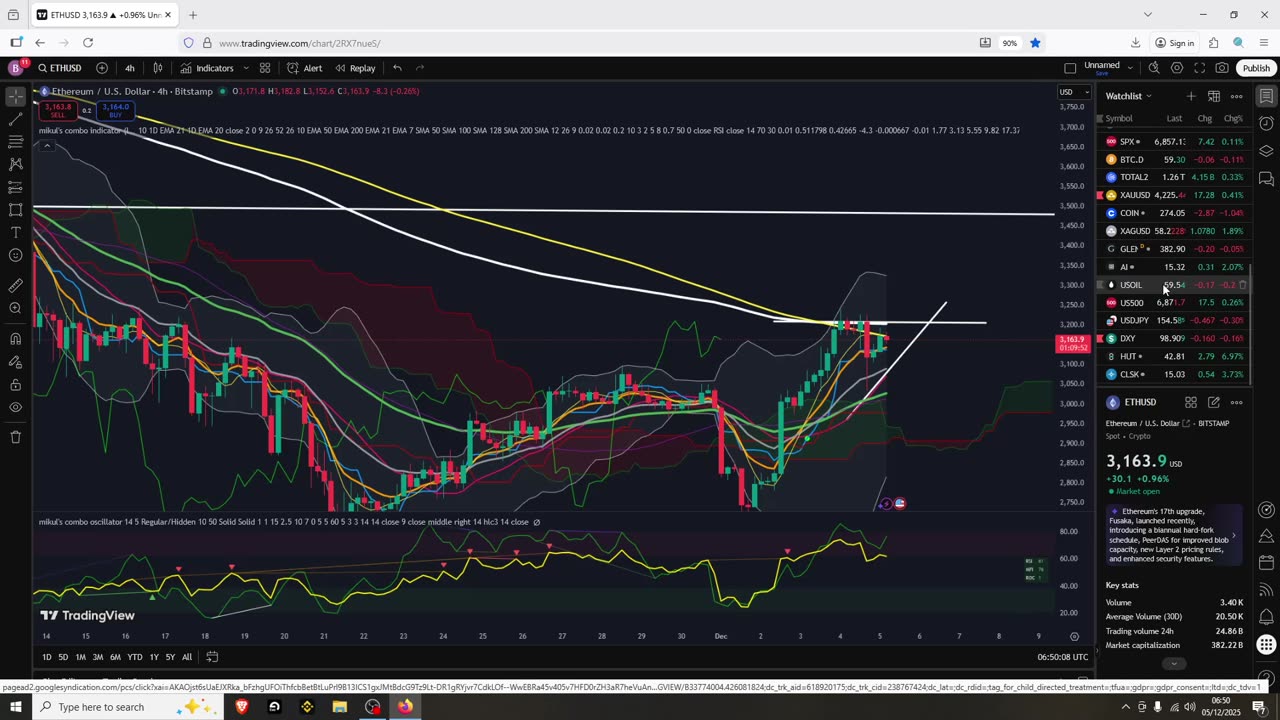The image size is (1280, 720).
Task: Open the object tree layers panel
Action: click(1266, 151)
